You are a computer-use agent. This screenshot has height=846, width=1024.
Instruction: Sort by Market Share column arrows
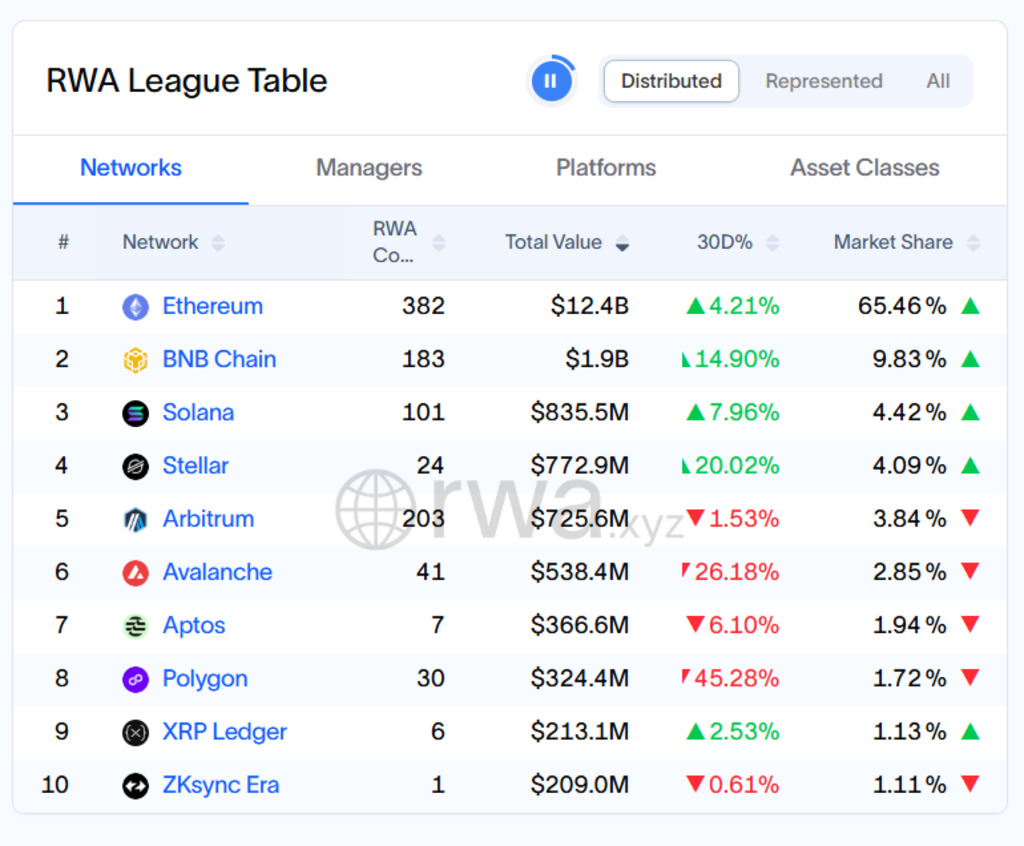(973, 243)
